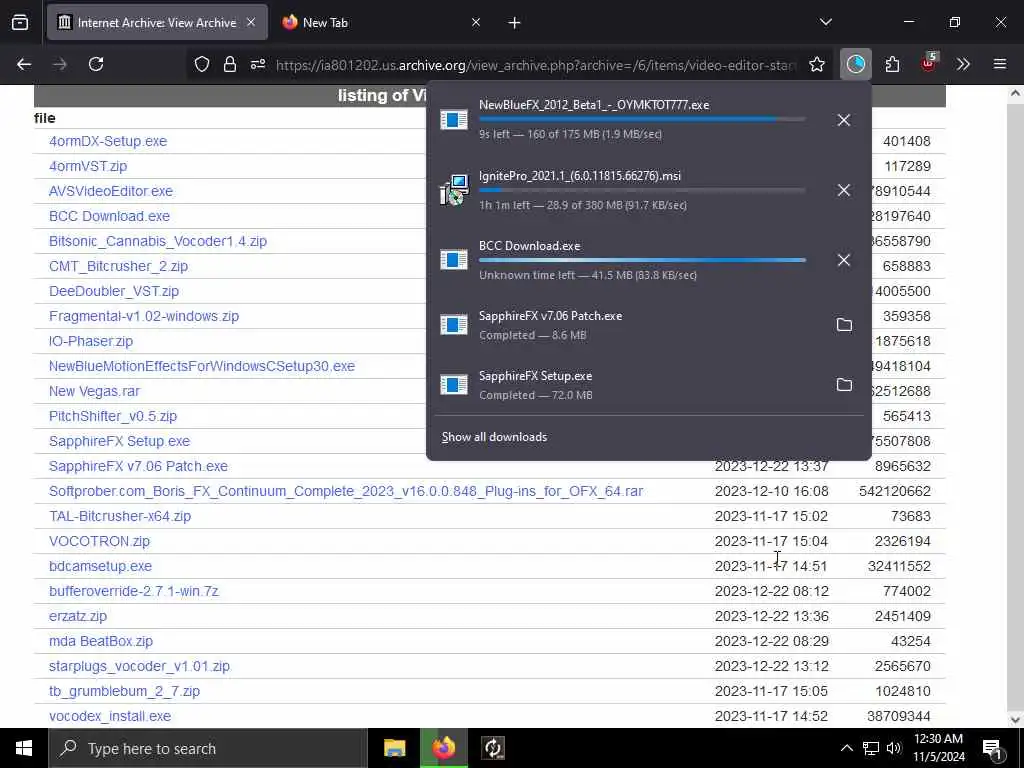
Task: Download 4ormDX-Setup.exe link
Action: 108,141
